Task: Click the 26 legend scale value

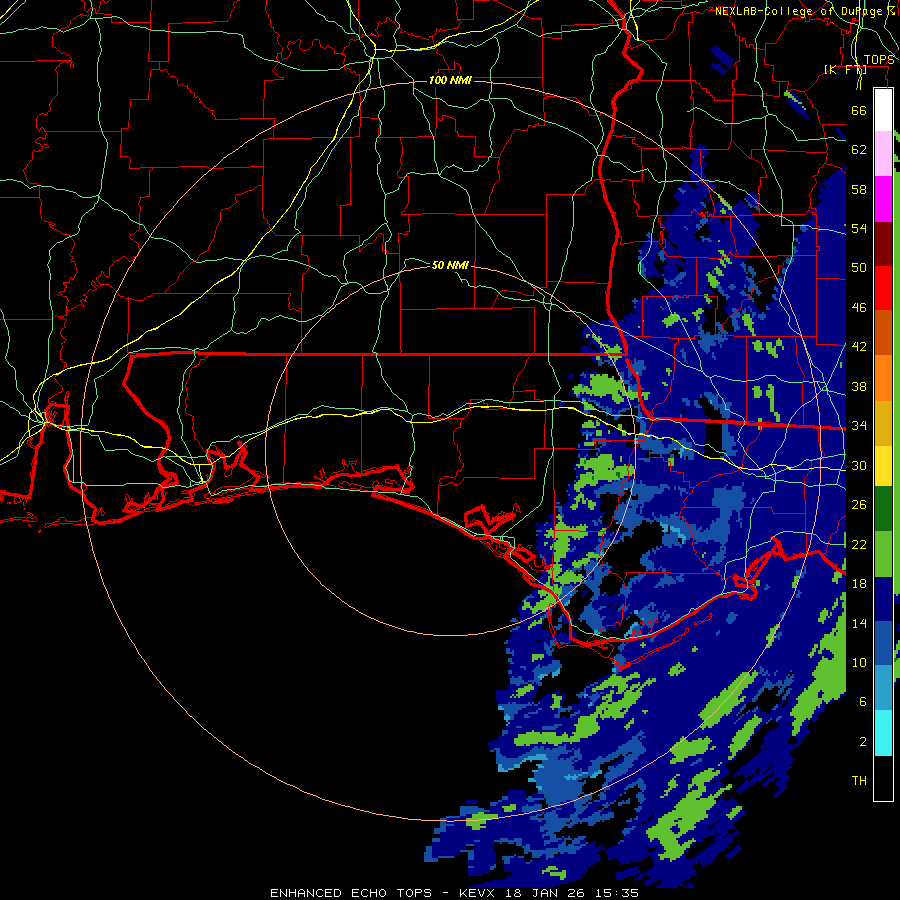Action: coord(859,505)
